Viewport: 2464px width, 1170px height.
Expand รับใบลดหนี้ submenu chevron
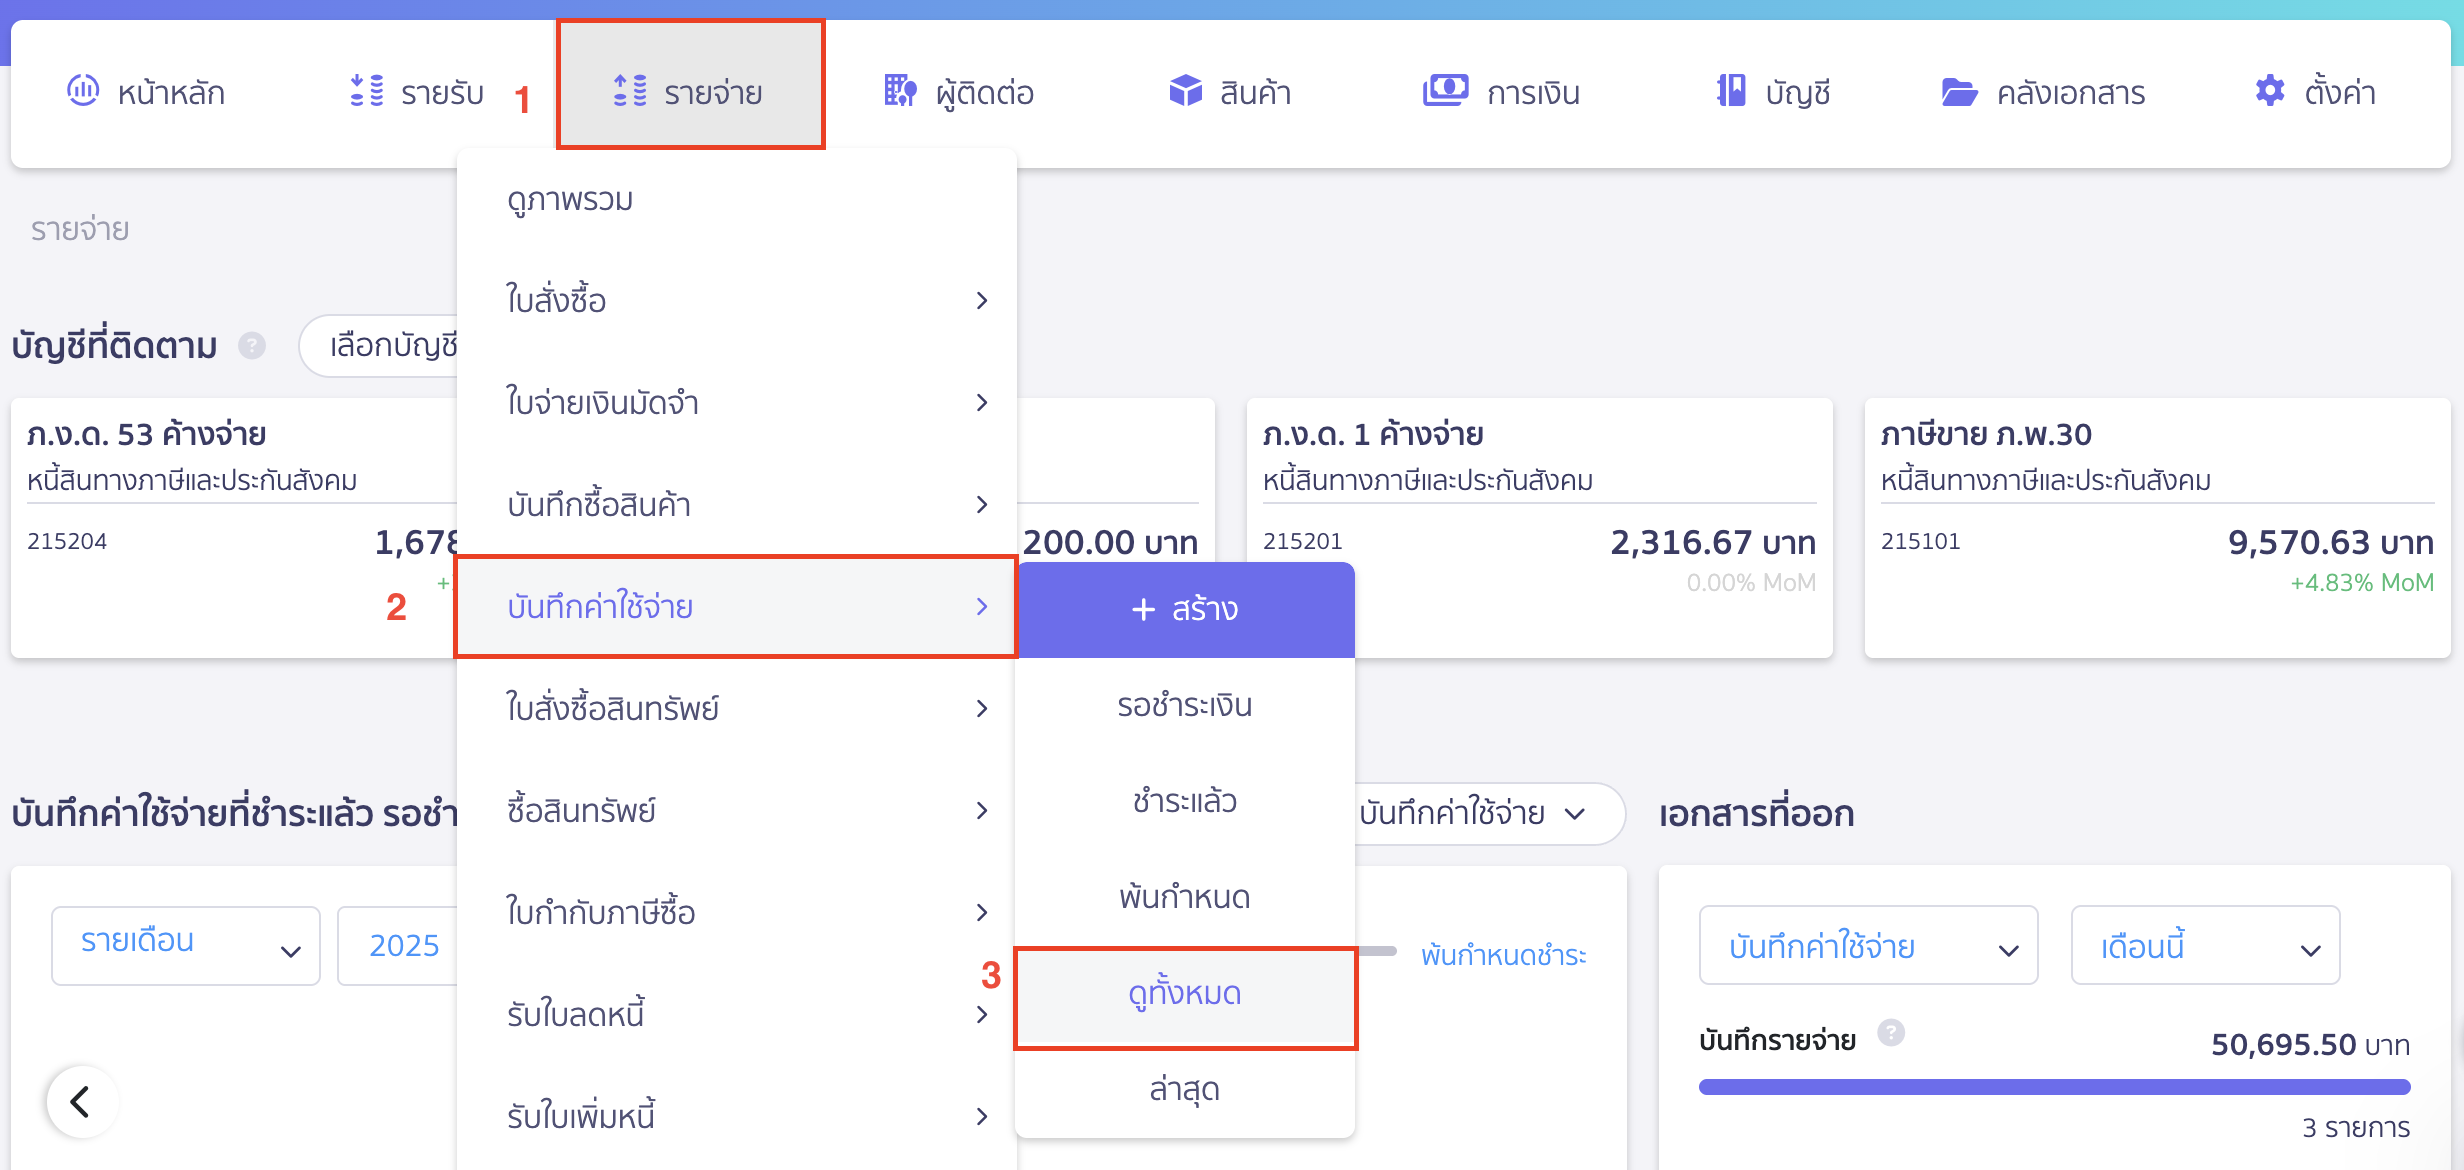(982, 1014)
